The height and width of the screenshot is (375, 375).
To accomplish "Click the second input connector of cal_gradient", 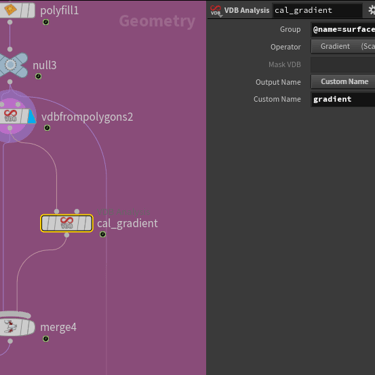I will pos(77,211).
